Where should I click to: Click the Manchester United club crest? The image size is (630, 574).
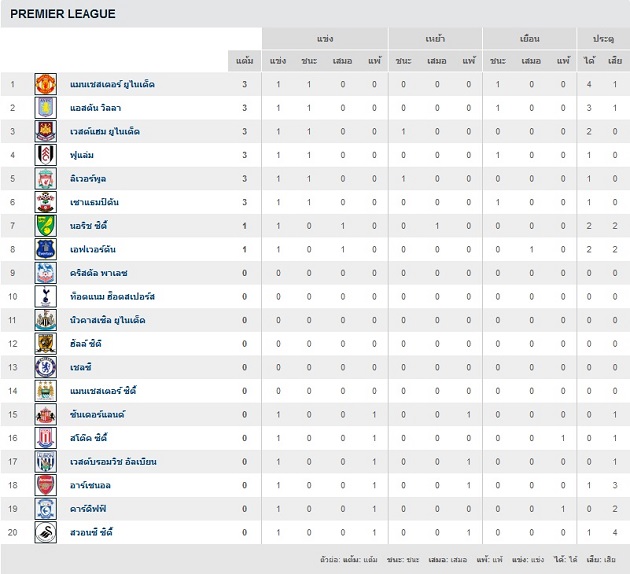click(46, 84)
